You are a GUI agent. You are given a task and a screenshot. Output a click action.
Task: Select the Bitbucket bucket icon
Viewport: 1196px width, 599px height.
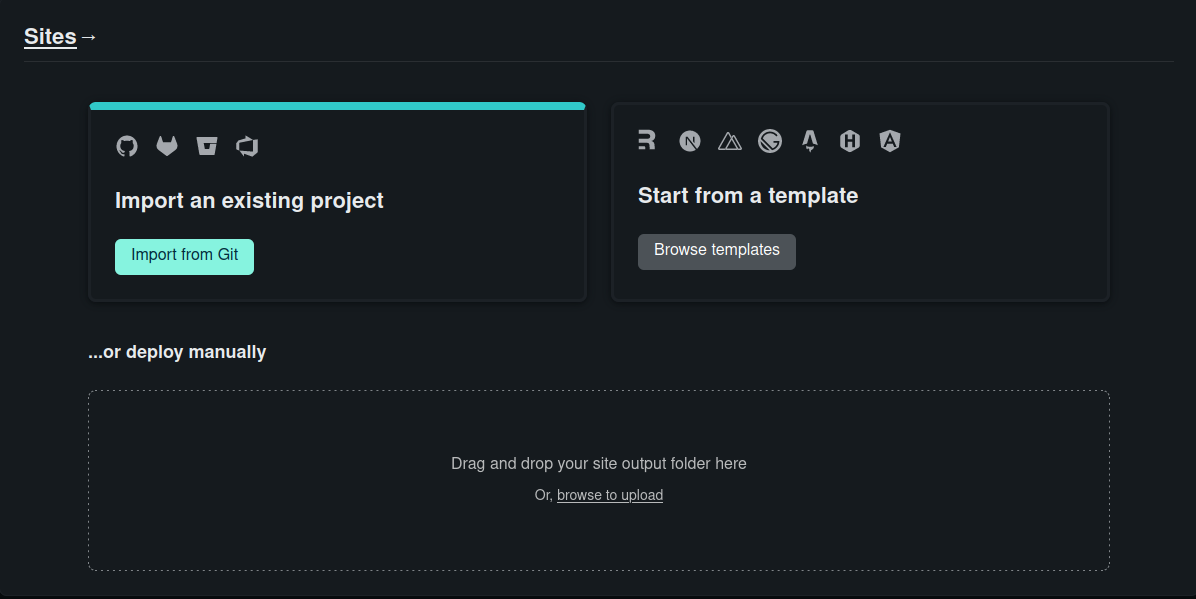[x=207, y=146]
